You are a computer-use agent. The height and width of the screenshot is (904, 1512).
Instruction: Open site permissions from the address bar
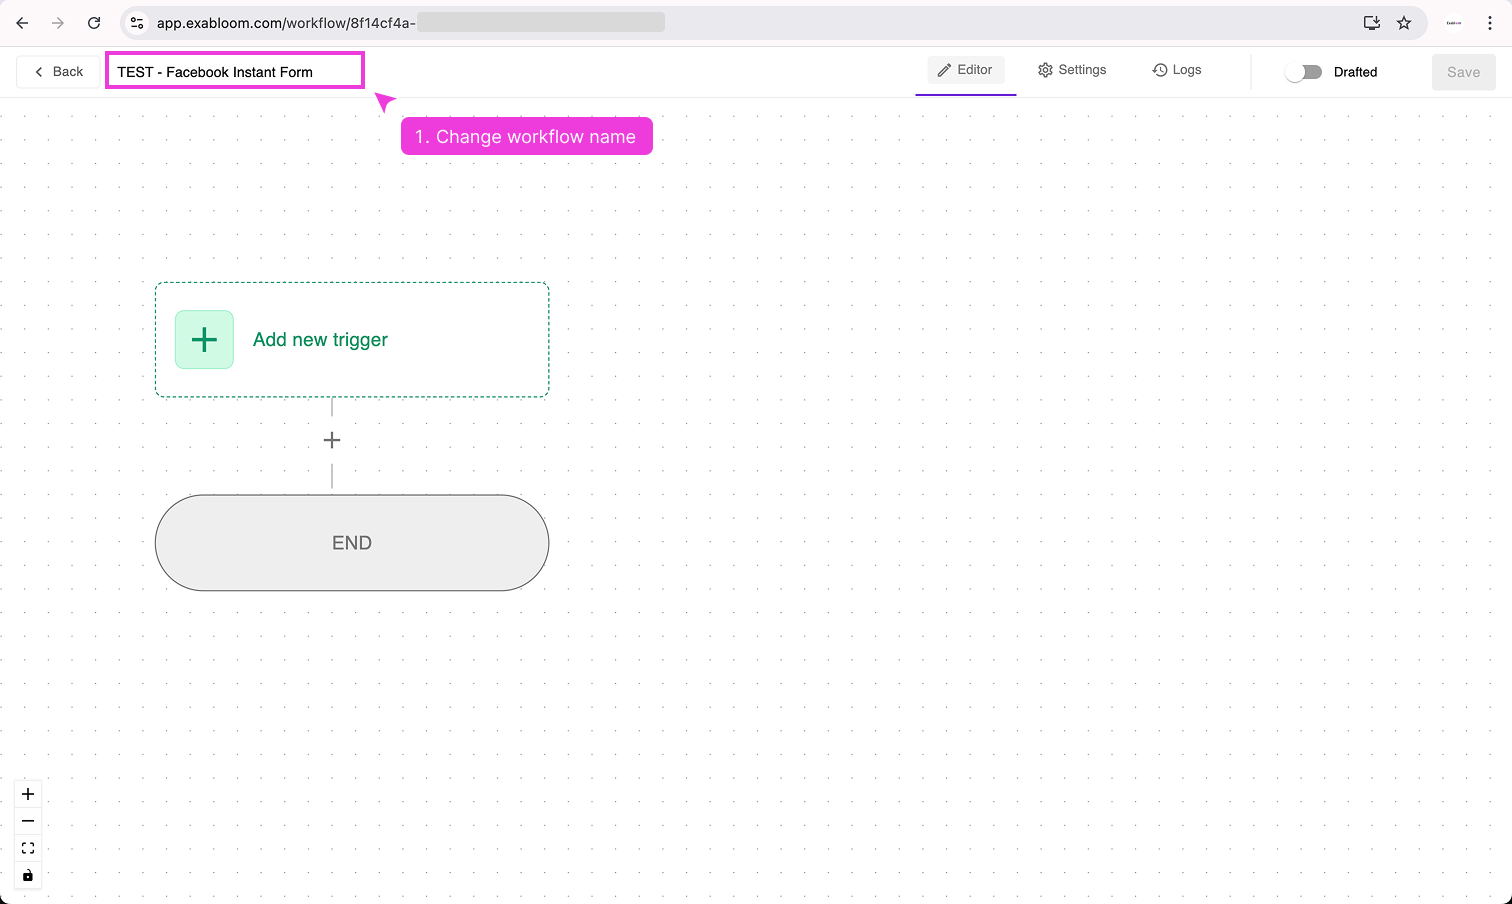(136, 22)
